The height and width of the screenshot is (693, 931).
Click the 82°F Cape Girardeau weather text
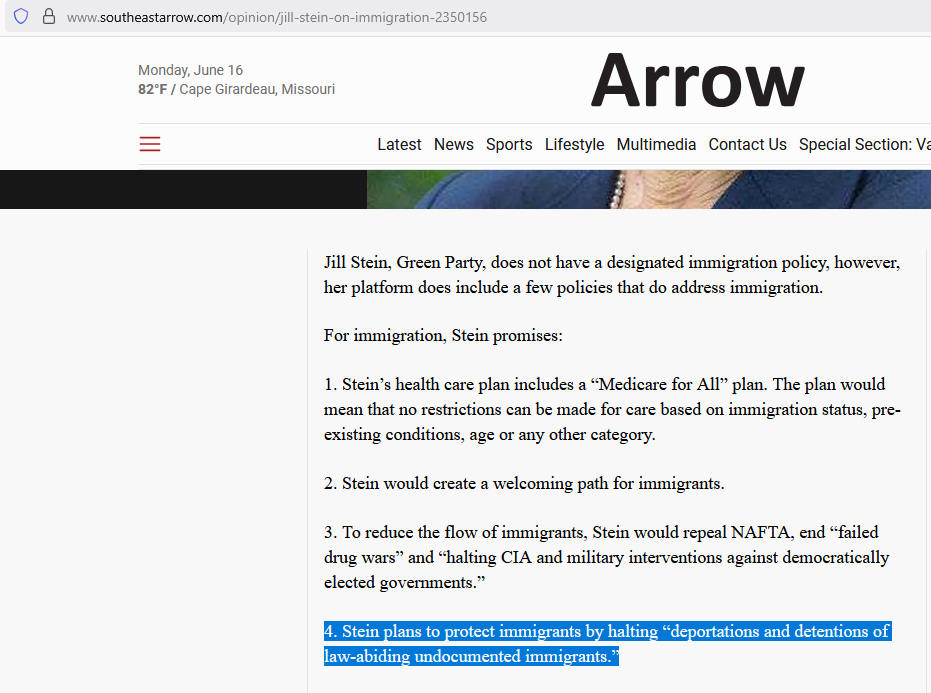[x=236, y=89]
